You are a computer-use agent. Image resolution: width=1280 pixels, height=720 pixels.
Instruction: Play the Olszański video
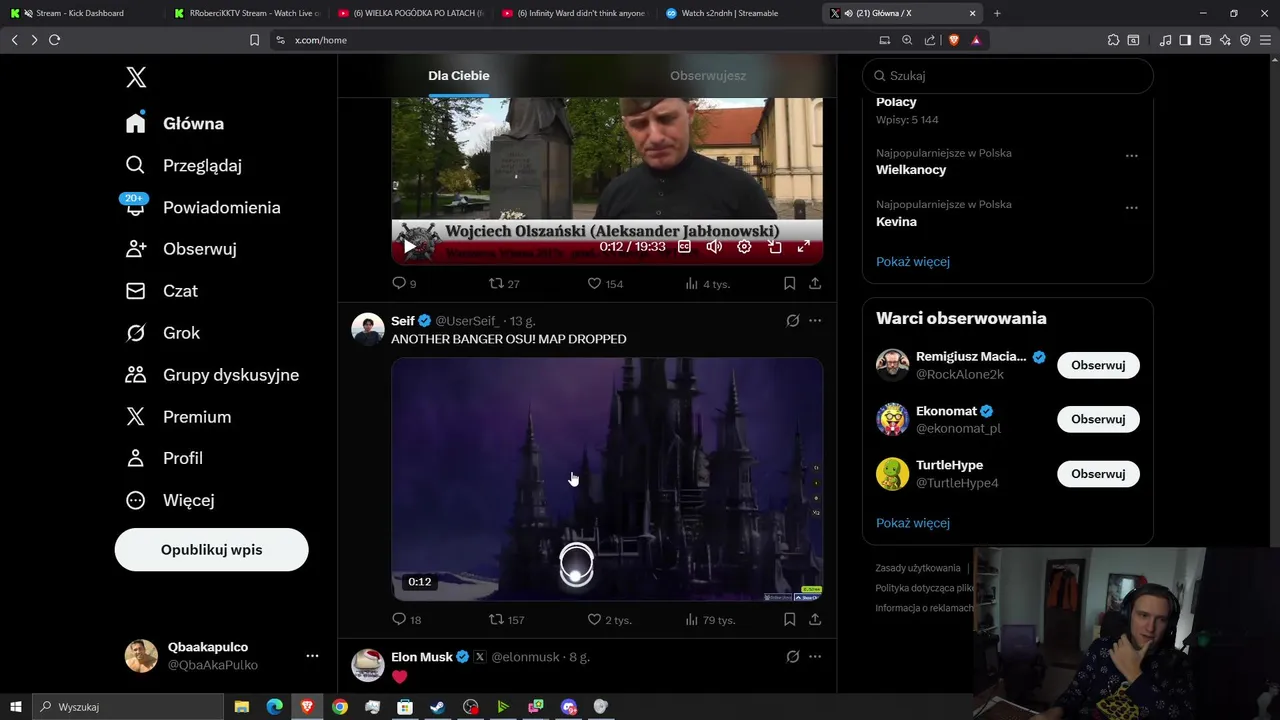409,247
